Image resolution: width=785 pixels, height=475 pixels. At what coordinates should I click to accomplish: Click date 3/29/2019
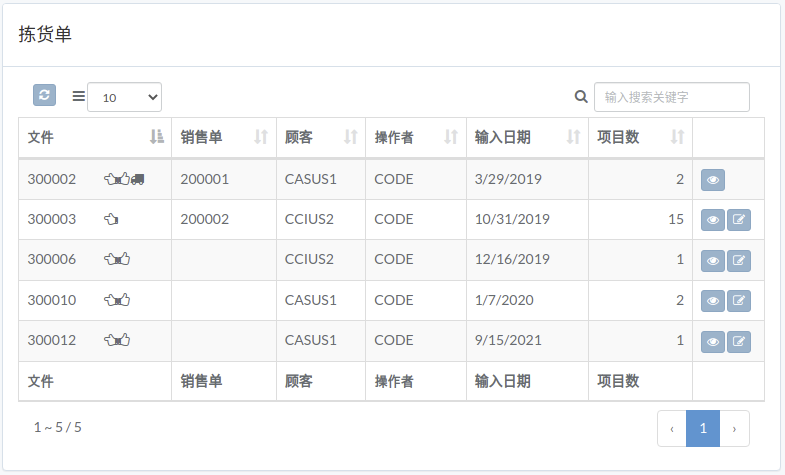[x=508, y=179]
